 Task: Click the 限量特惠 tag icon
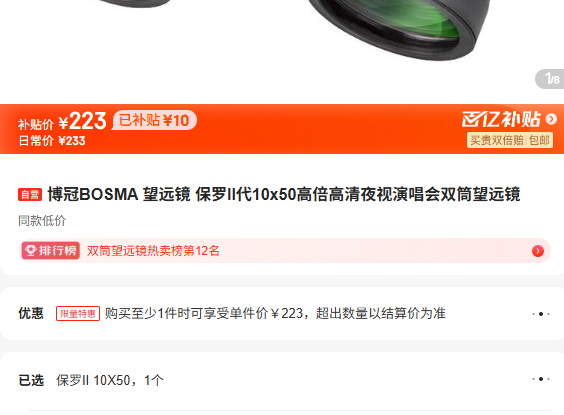pyautogui.click(x=78, y=314)
